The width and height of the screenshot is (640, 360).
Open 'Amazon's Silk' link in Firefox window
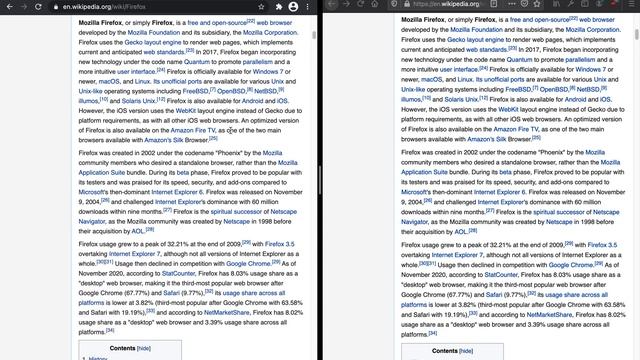click(x=487, y=139)
